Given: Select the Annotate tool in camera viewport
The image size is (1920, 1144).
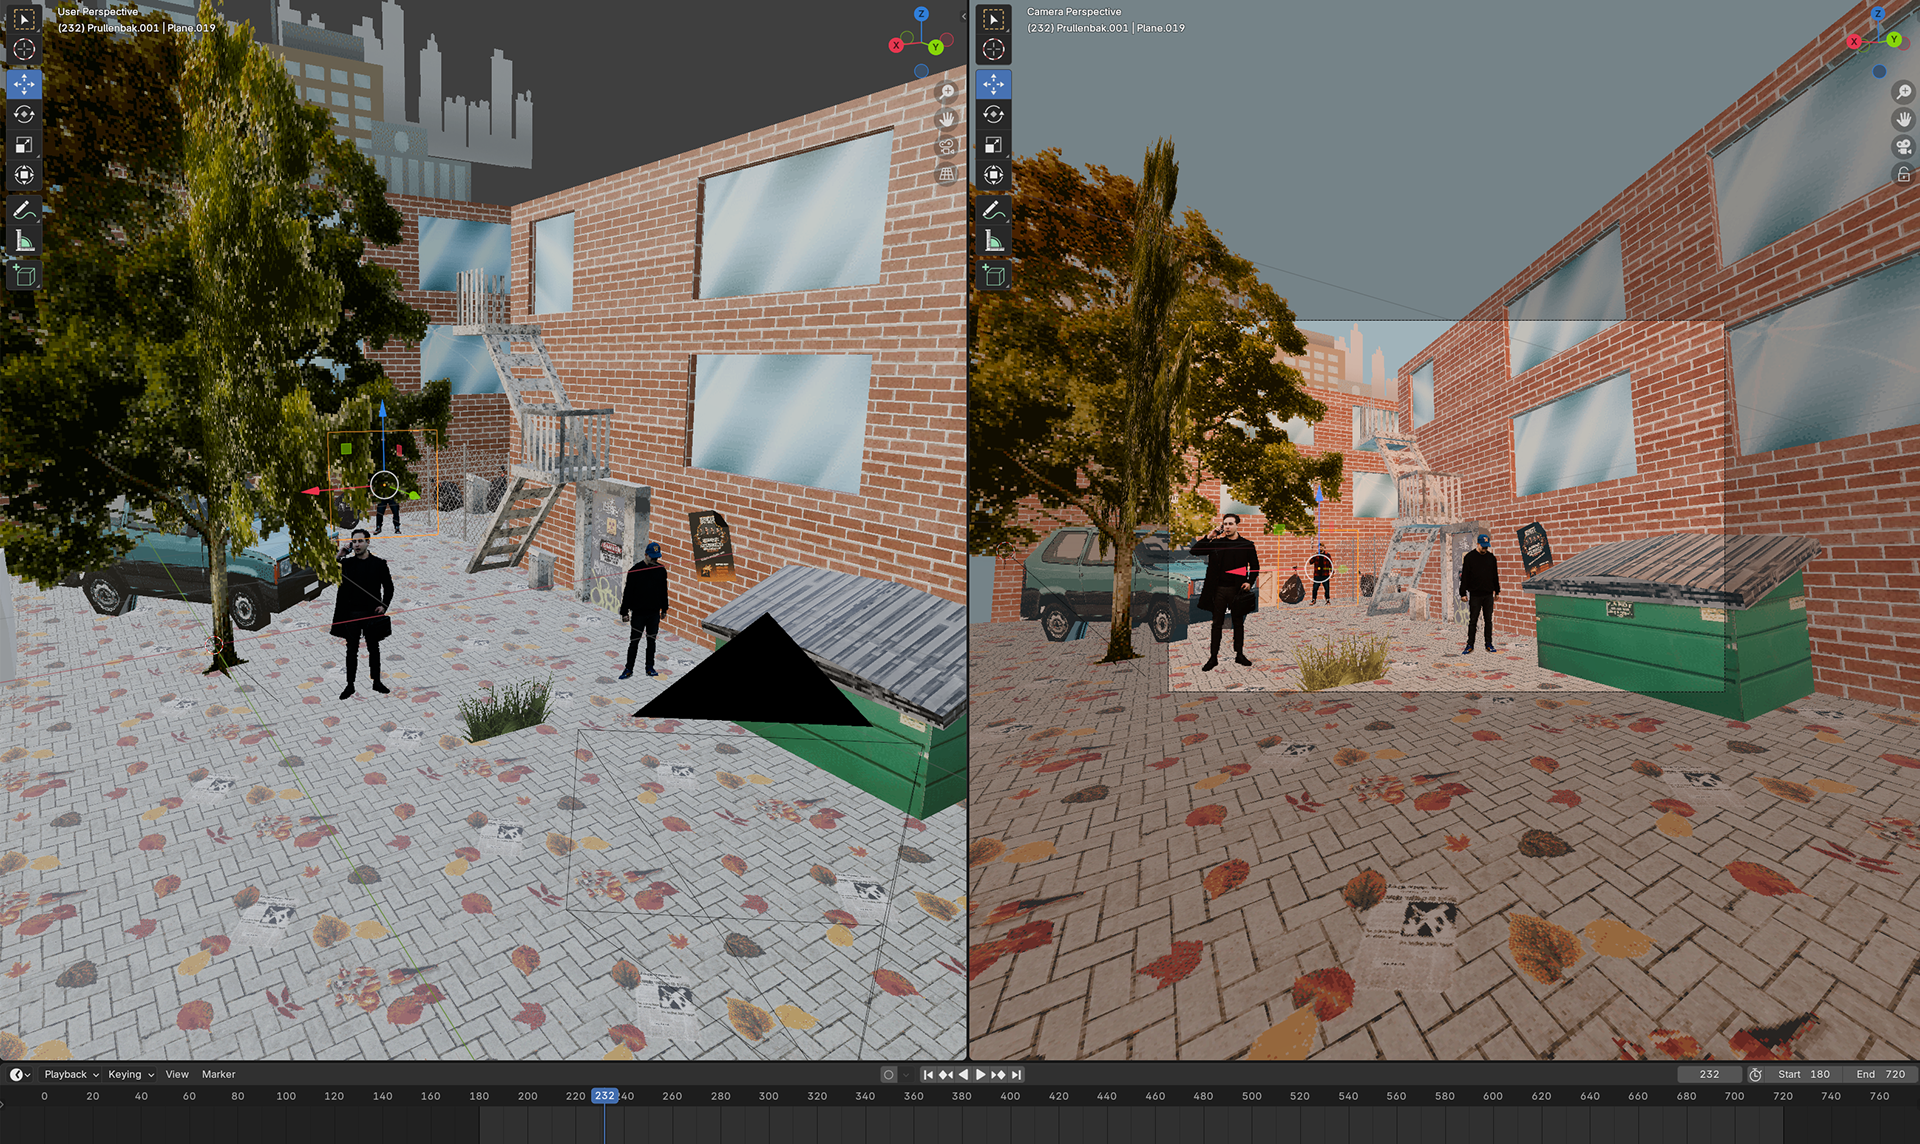Looking at the screenshot, I should pyautogui.click(x=993, y=210).
